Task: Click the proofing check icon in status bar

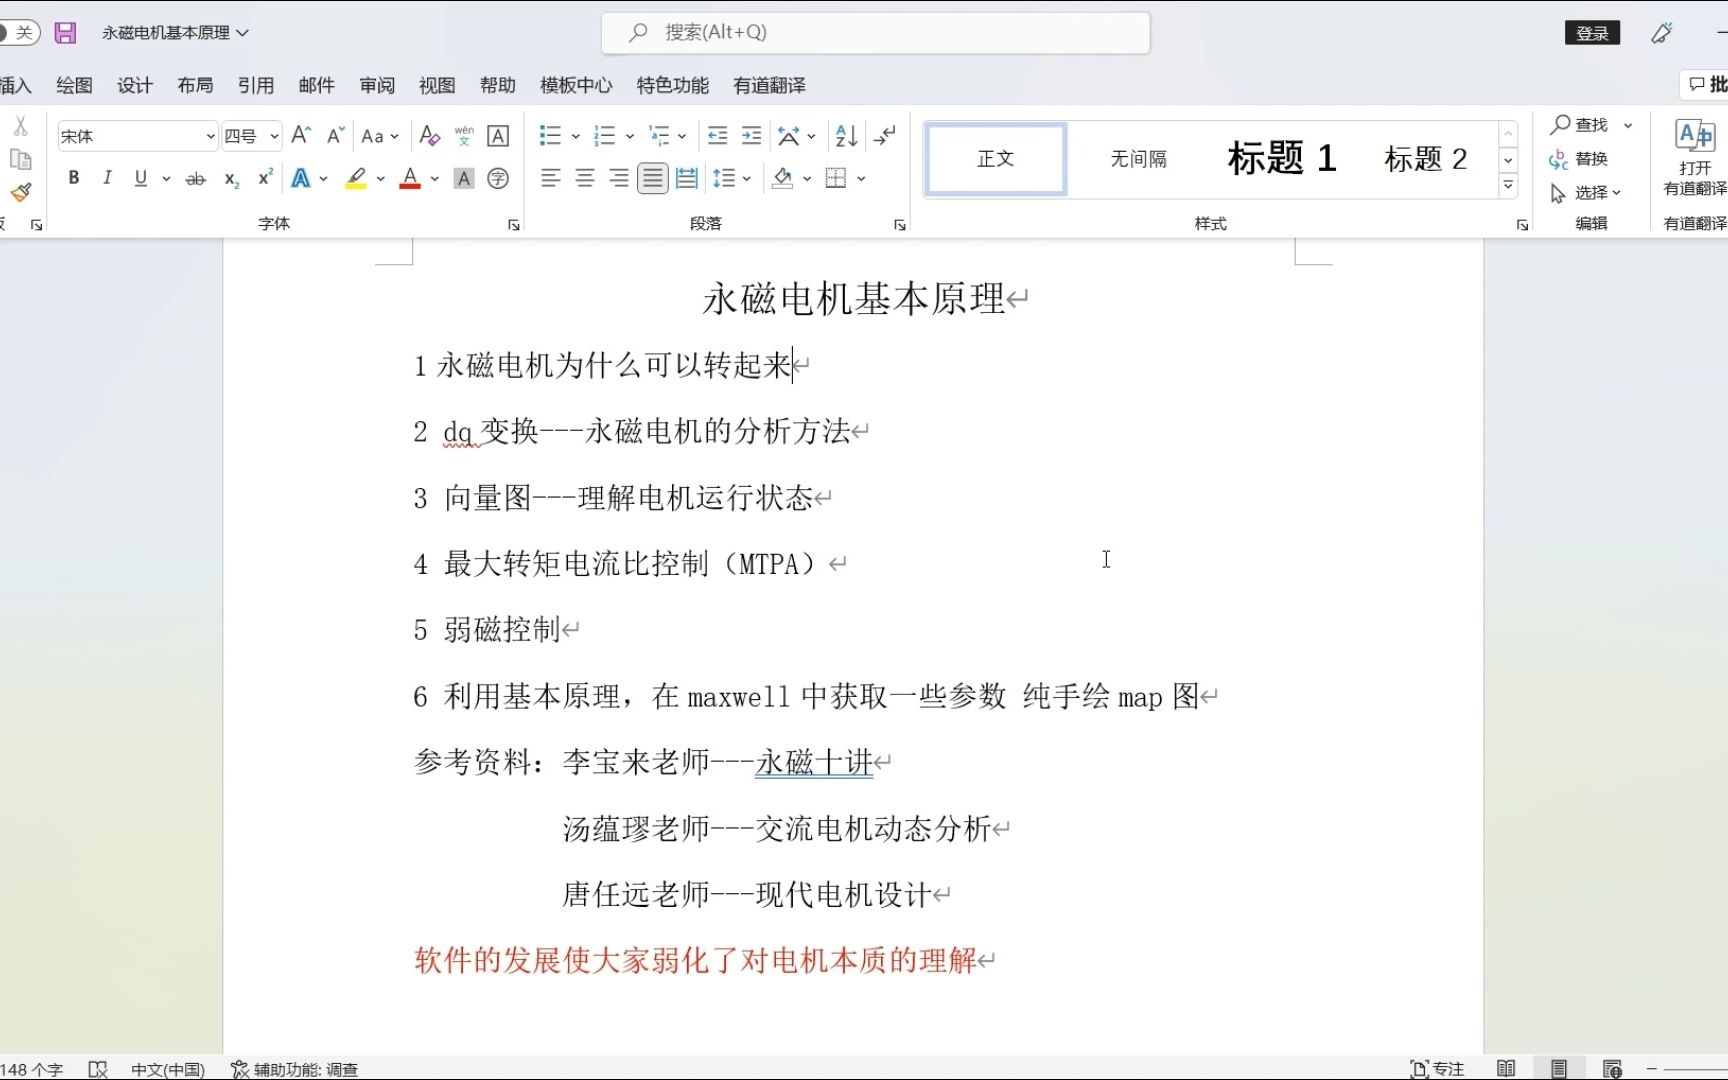Action: pos(98,1069)
